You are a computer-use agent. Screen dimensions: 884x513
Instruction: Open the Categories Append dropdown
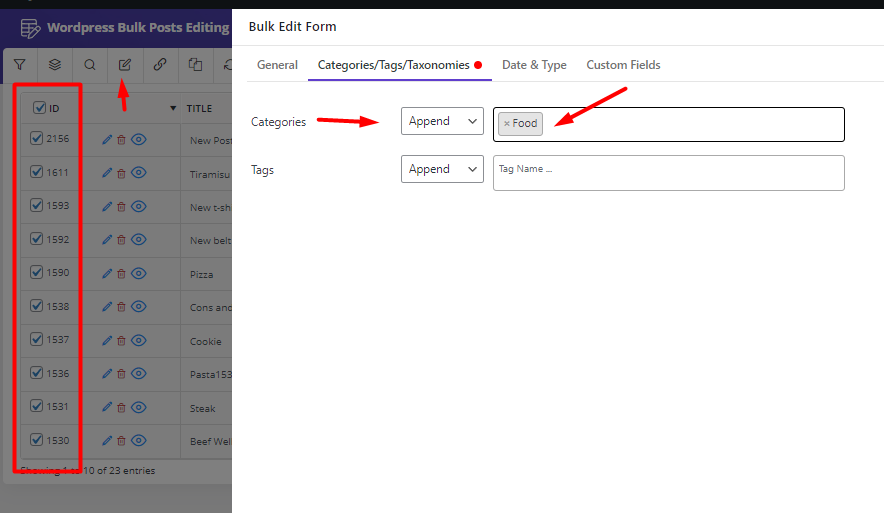pos(442,121)
